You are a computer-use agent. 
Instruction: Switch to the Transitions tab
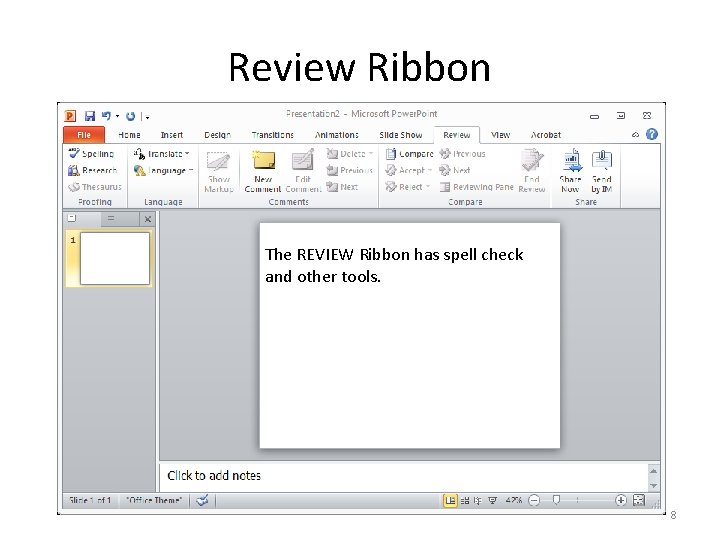coord(272,135)
